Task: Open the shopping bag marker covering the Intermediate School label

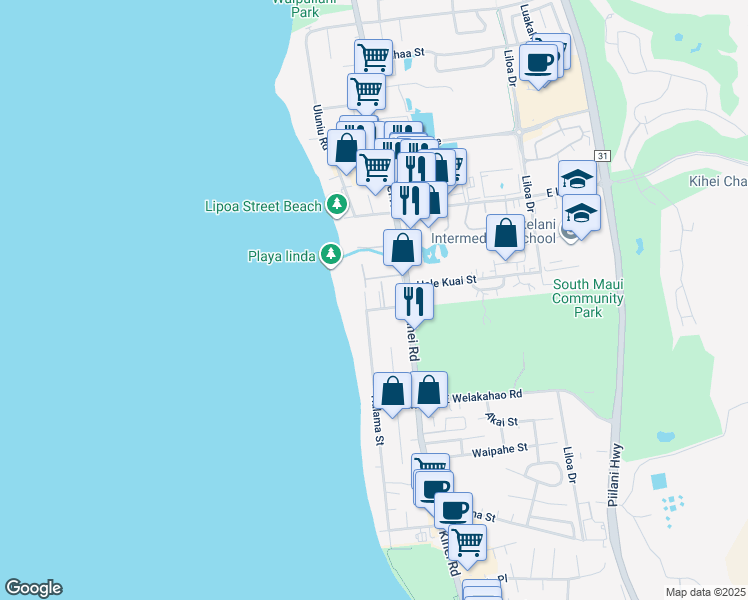Action: tap(505, 233)
